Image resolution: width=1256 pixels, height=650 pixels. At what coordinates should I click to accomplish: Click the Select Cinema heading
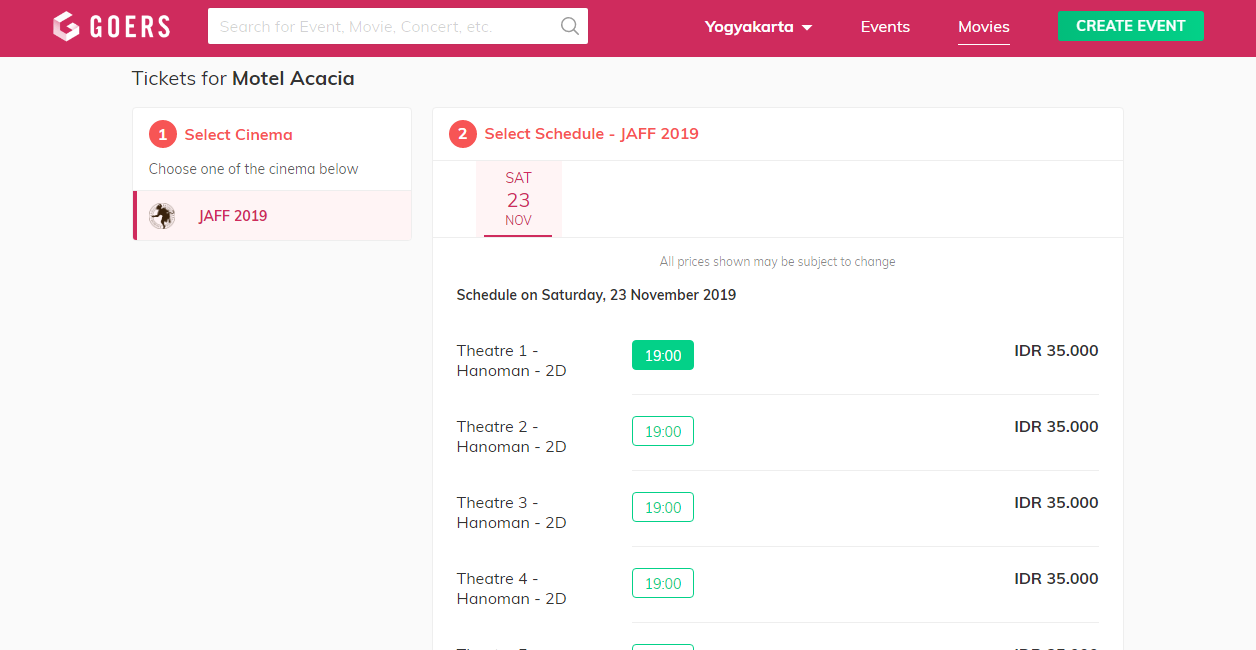tap(238, 134)
